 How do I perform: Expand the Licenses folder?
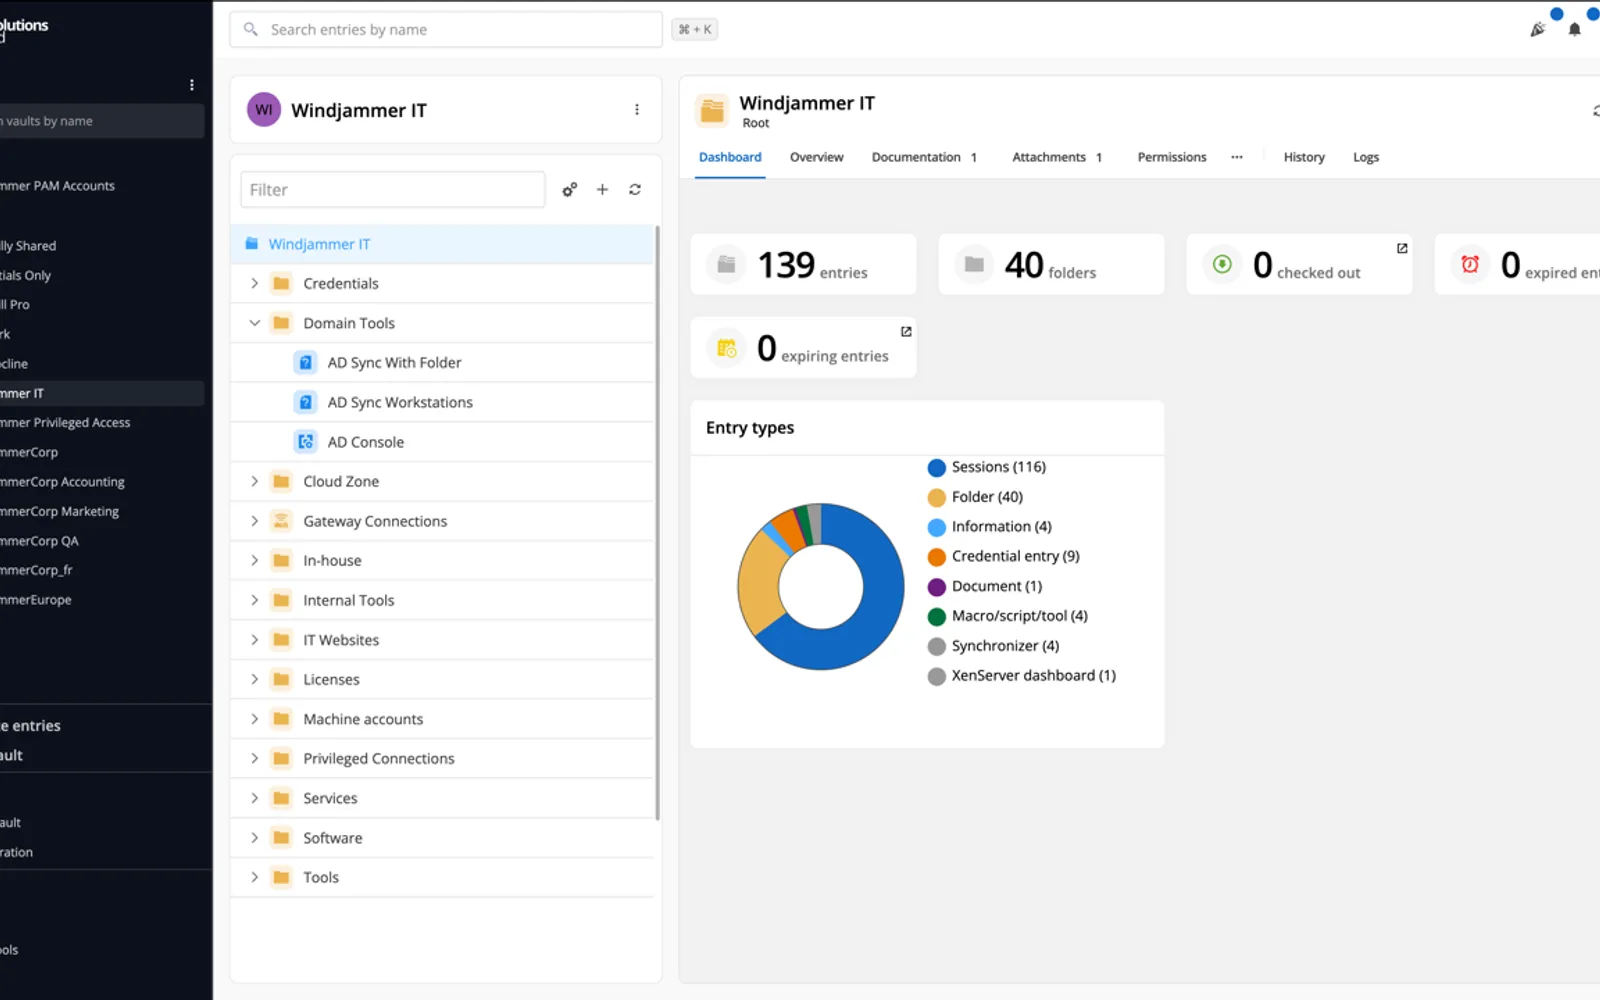(255, 680)
